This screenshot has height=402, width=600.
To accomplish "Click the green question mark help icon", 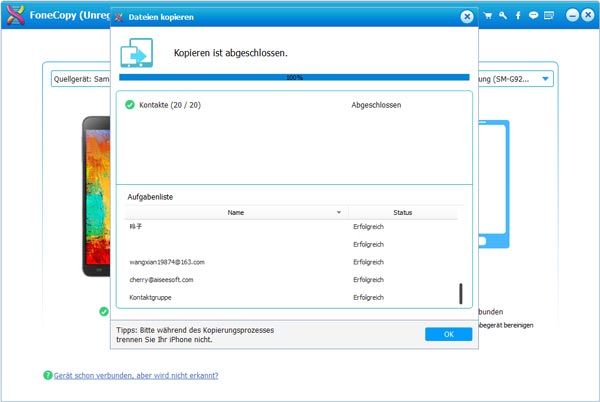I will coord(47,375).
